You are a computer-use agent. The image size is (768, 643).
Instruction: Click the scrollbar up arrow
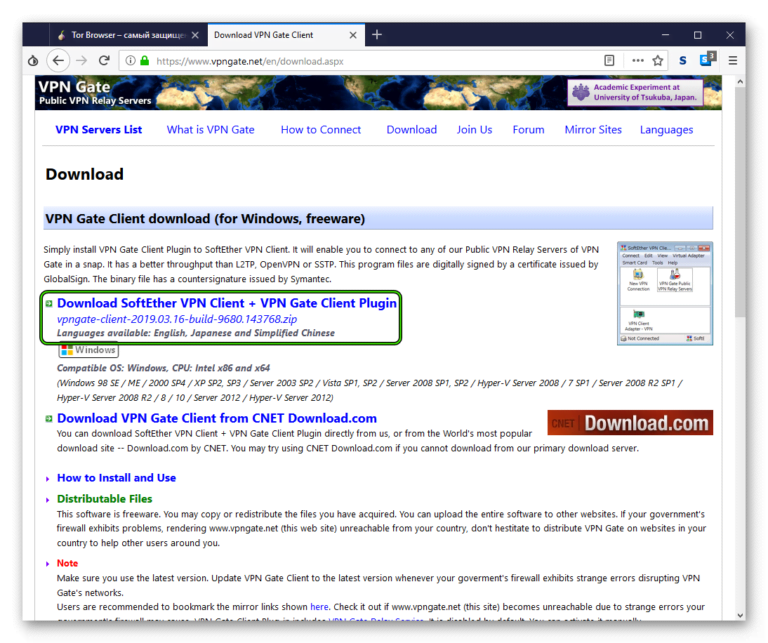pos(740,82)
